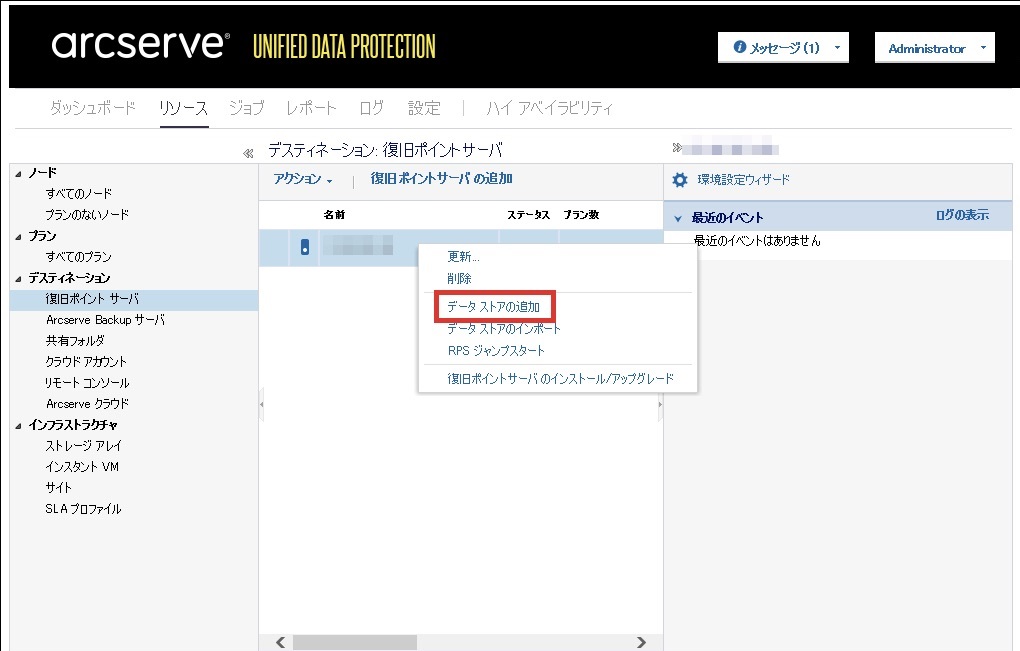Image resolution: width=1020 pixels, height=651 pixels.
Task: Choose 更新... from the context menu
Action: [x=463, y=257]
